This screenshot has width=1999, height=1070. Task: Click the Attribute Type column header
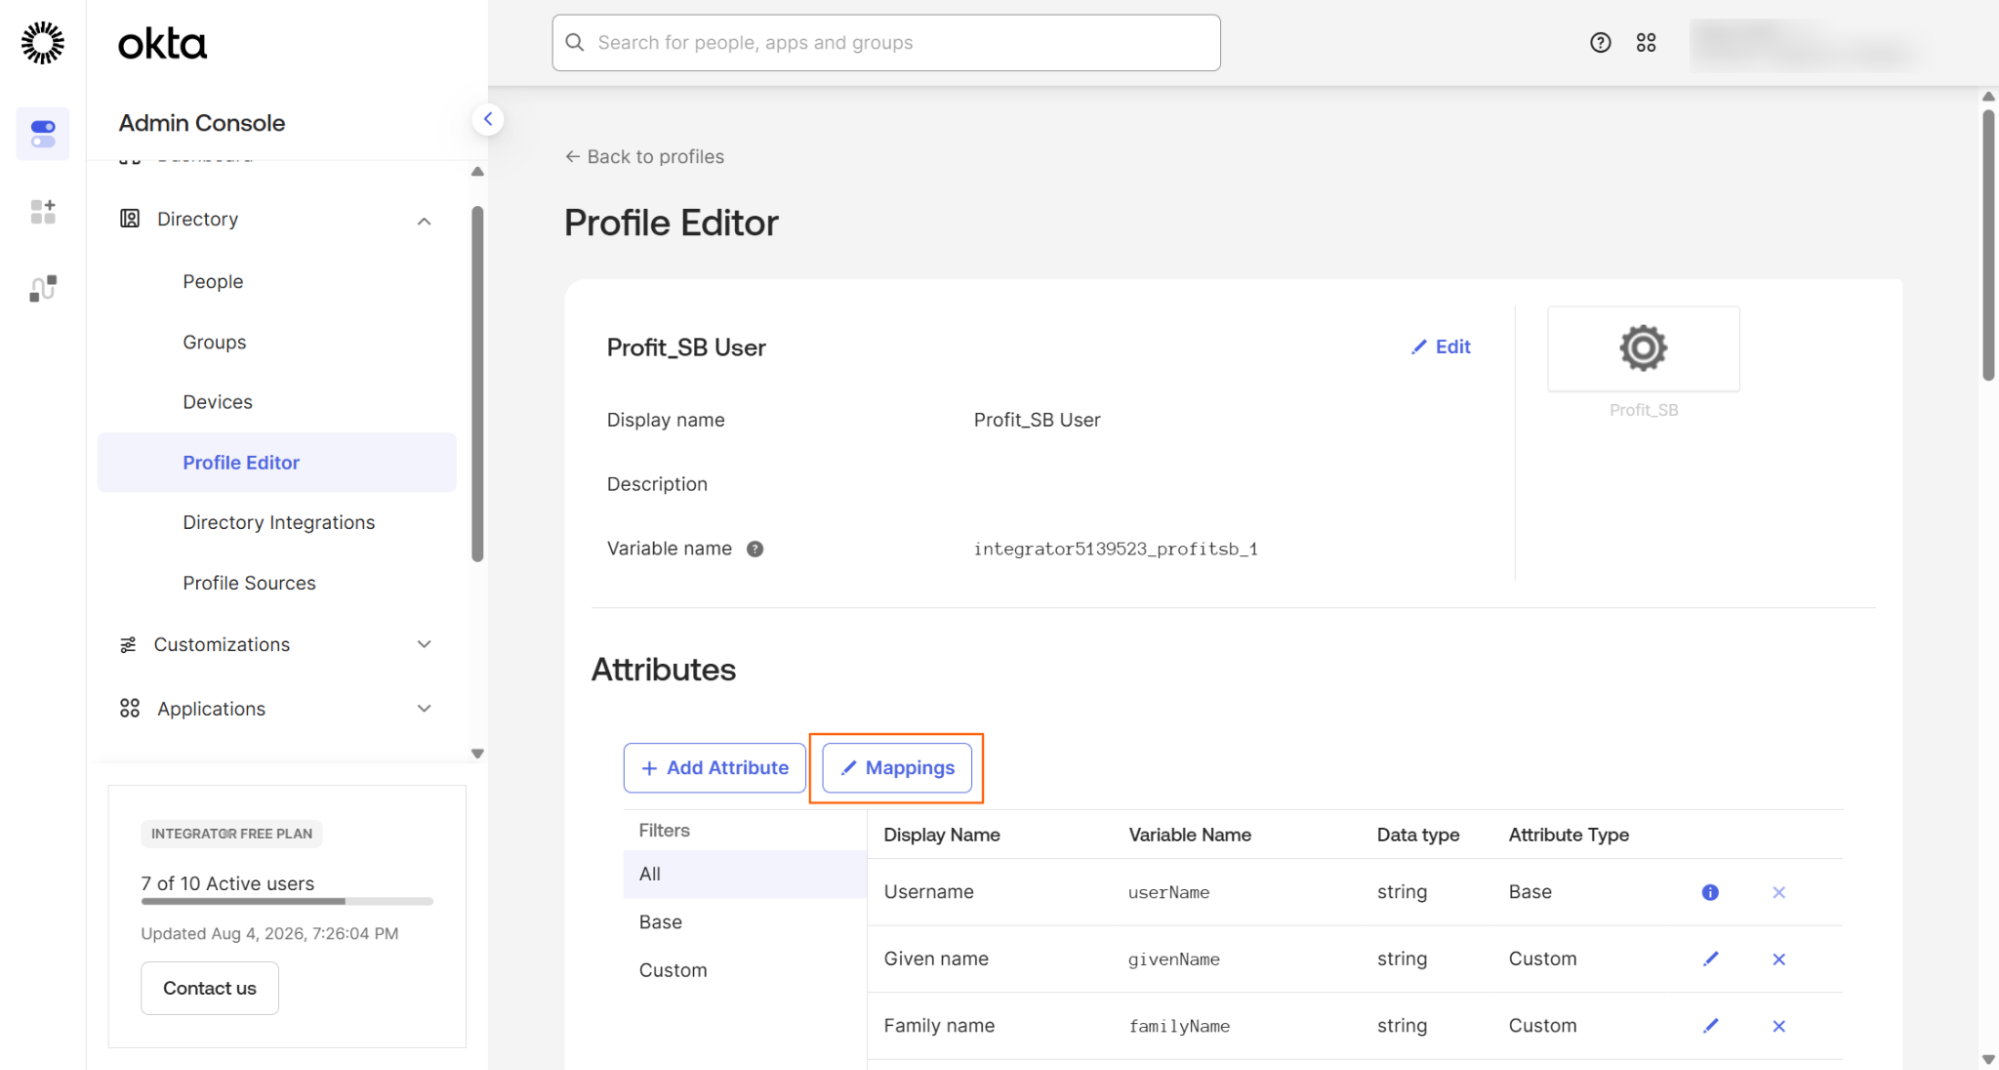pyautogui.click(x=1568, y=835)
